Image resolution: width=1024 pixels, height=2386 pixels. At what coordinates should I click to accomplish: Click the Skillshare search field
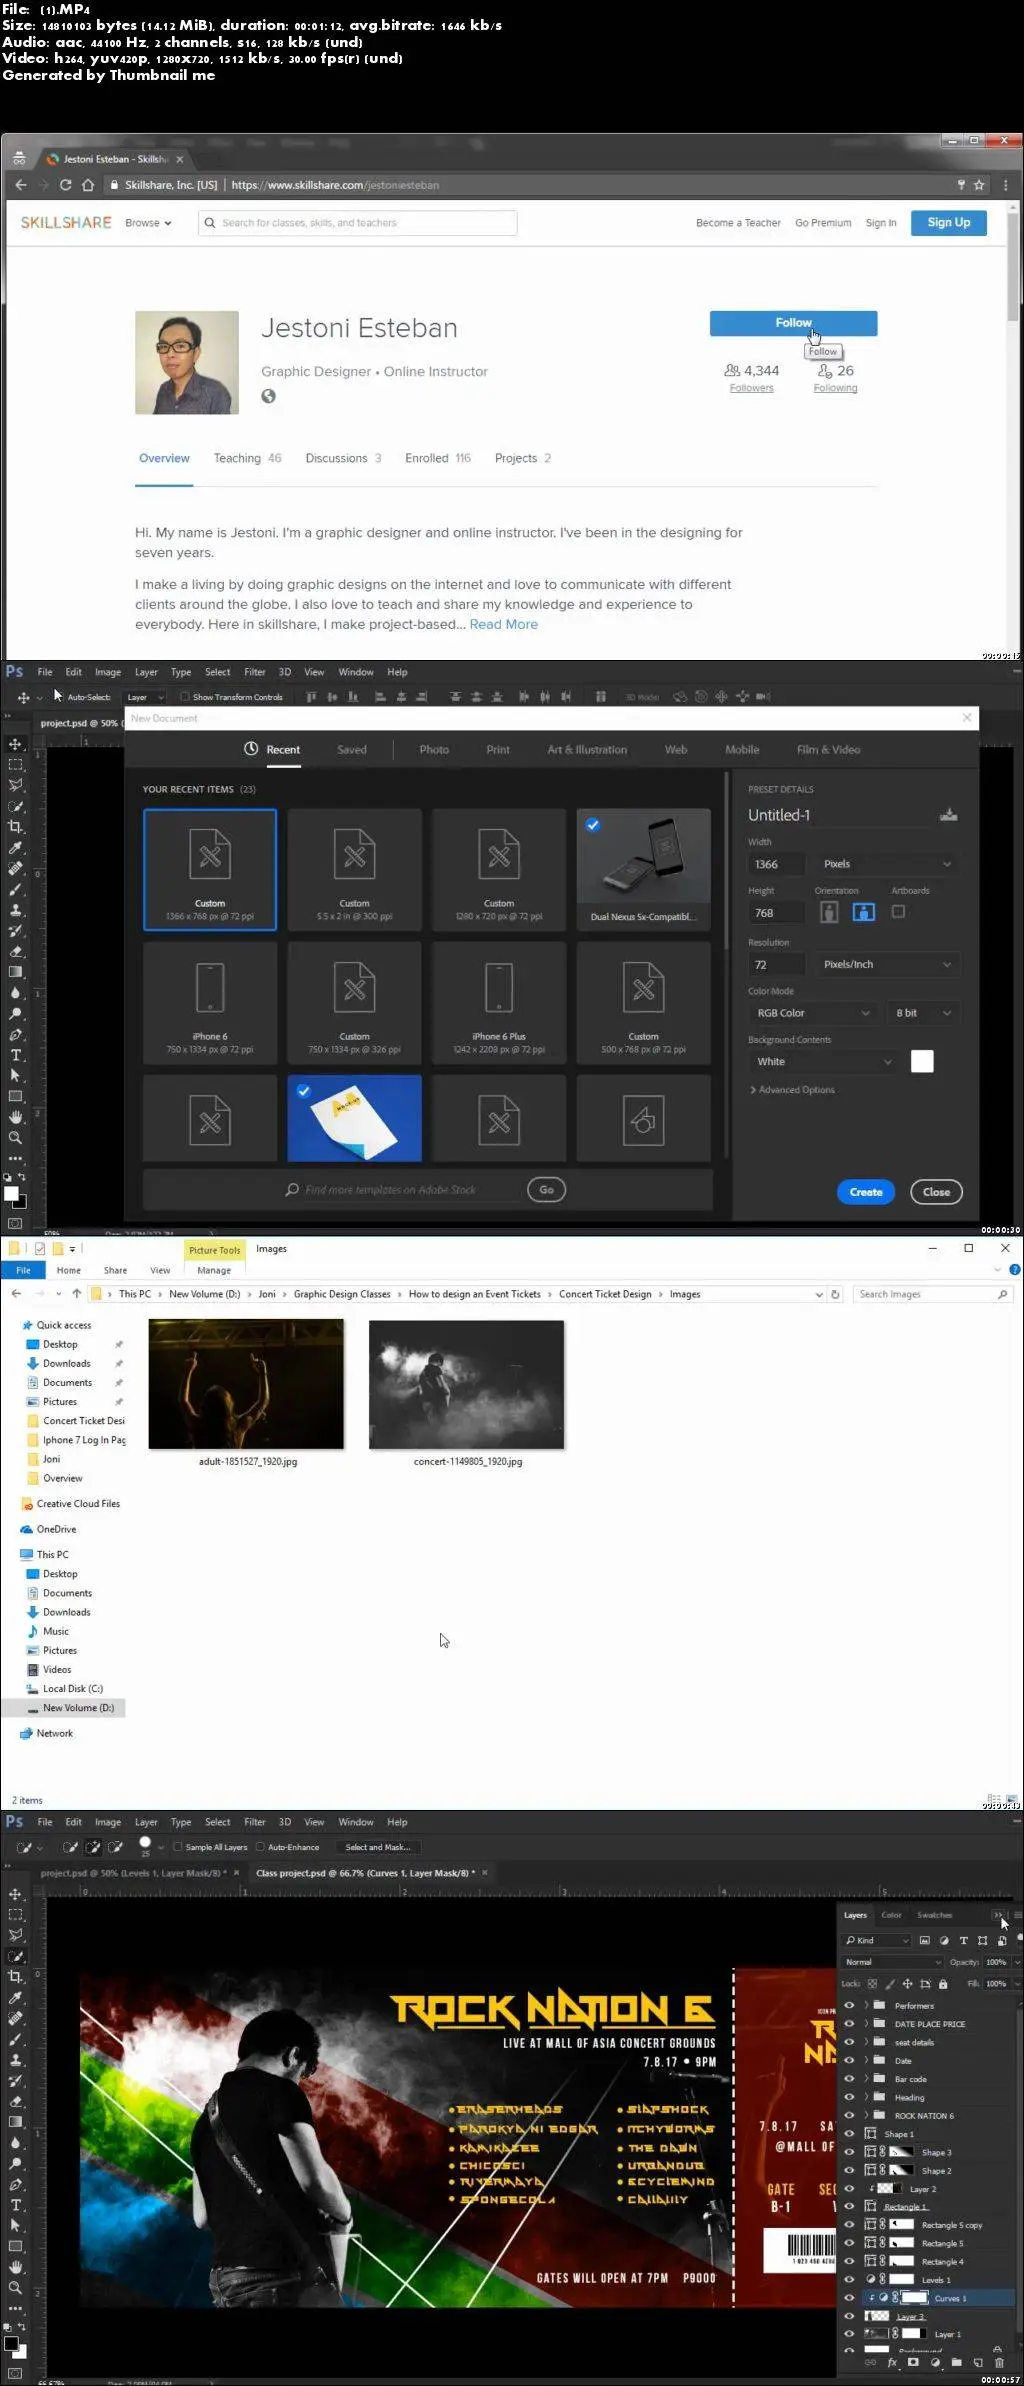click(x=358, y=223)
